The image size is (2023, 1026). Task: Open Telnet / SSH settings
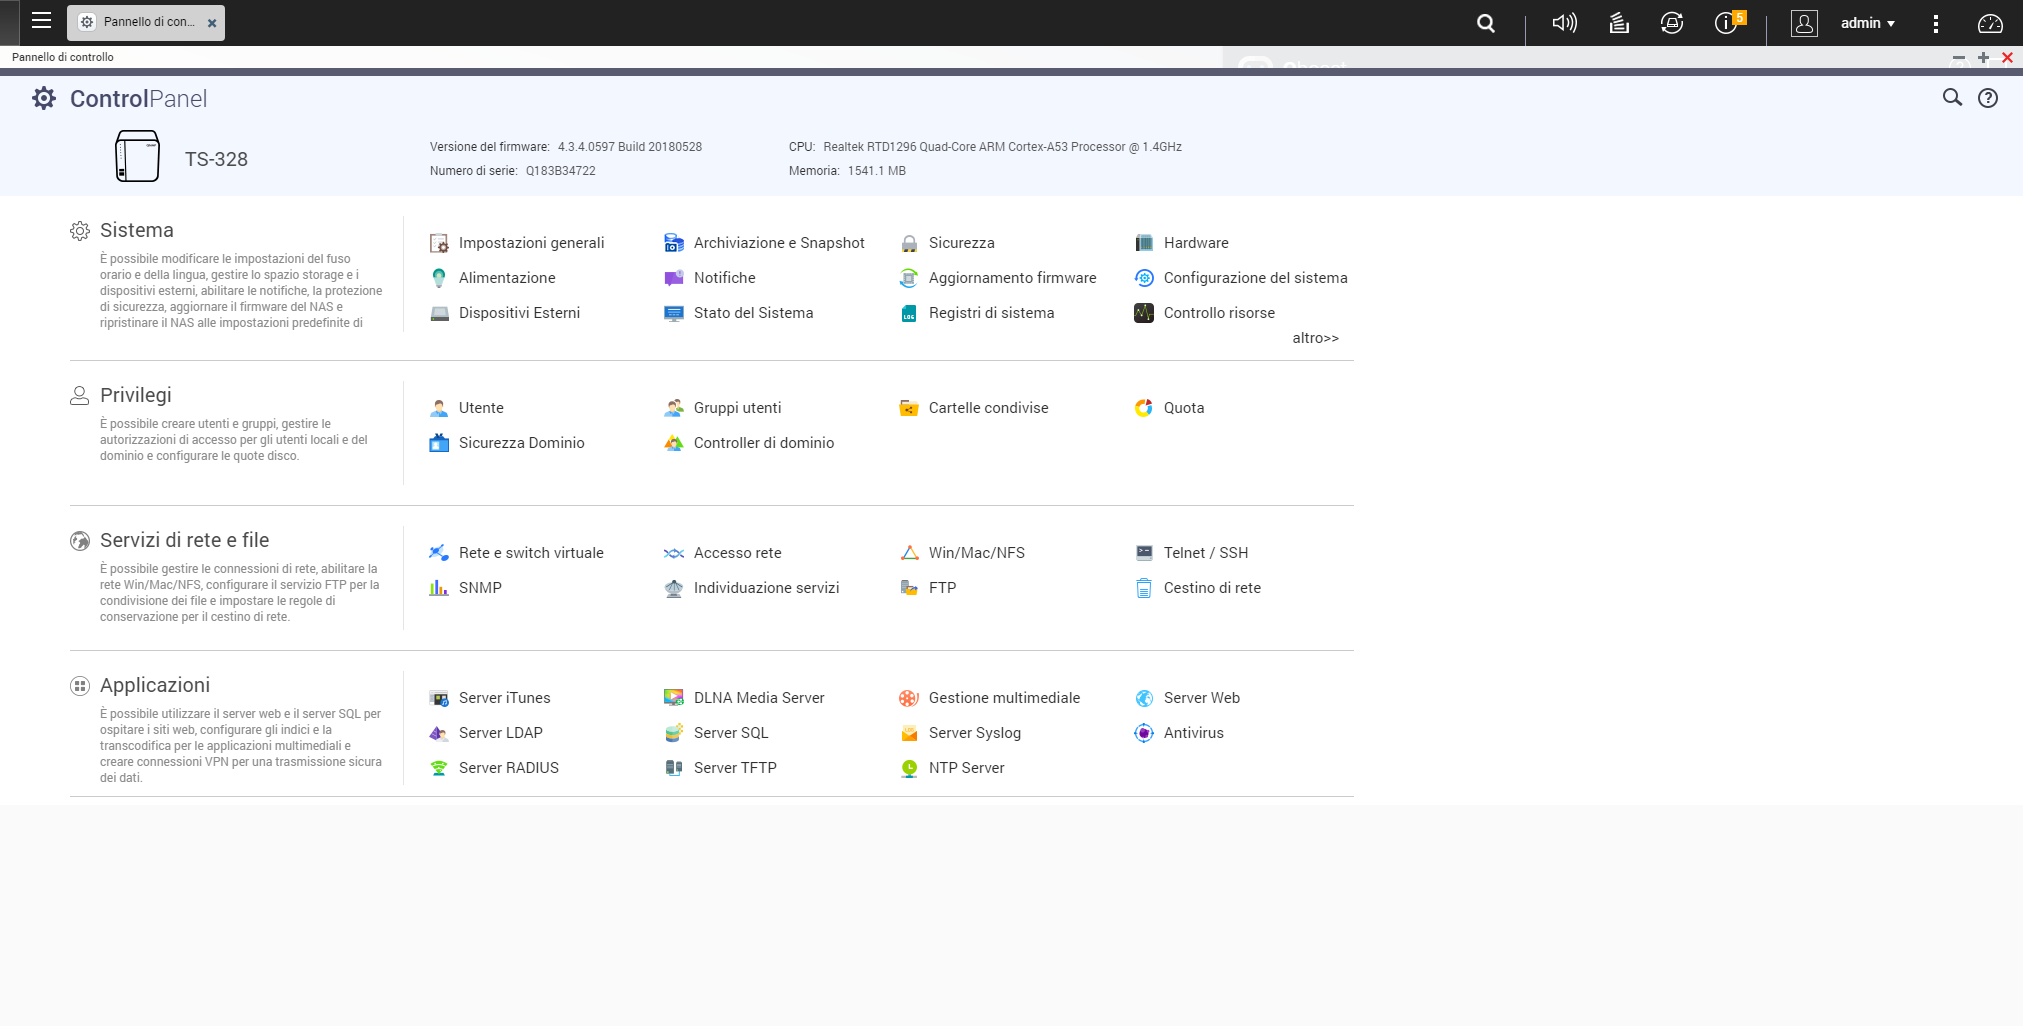[1205, 553]
